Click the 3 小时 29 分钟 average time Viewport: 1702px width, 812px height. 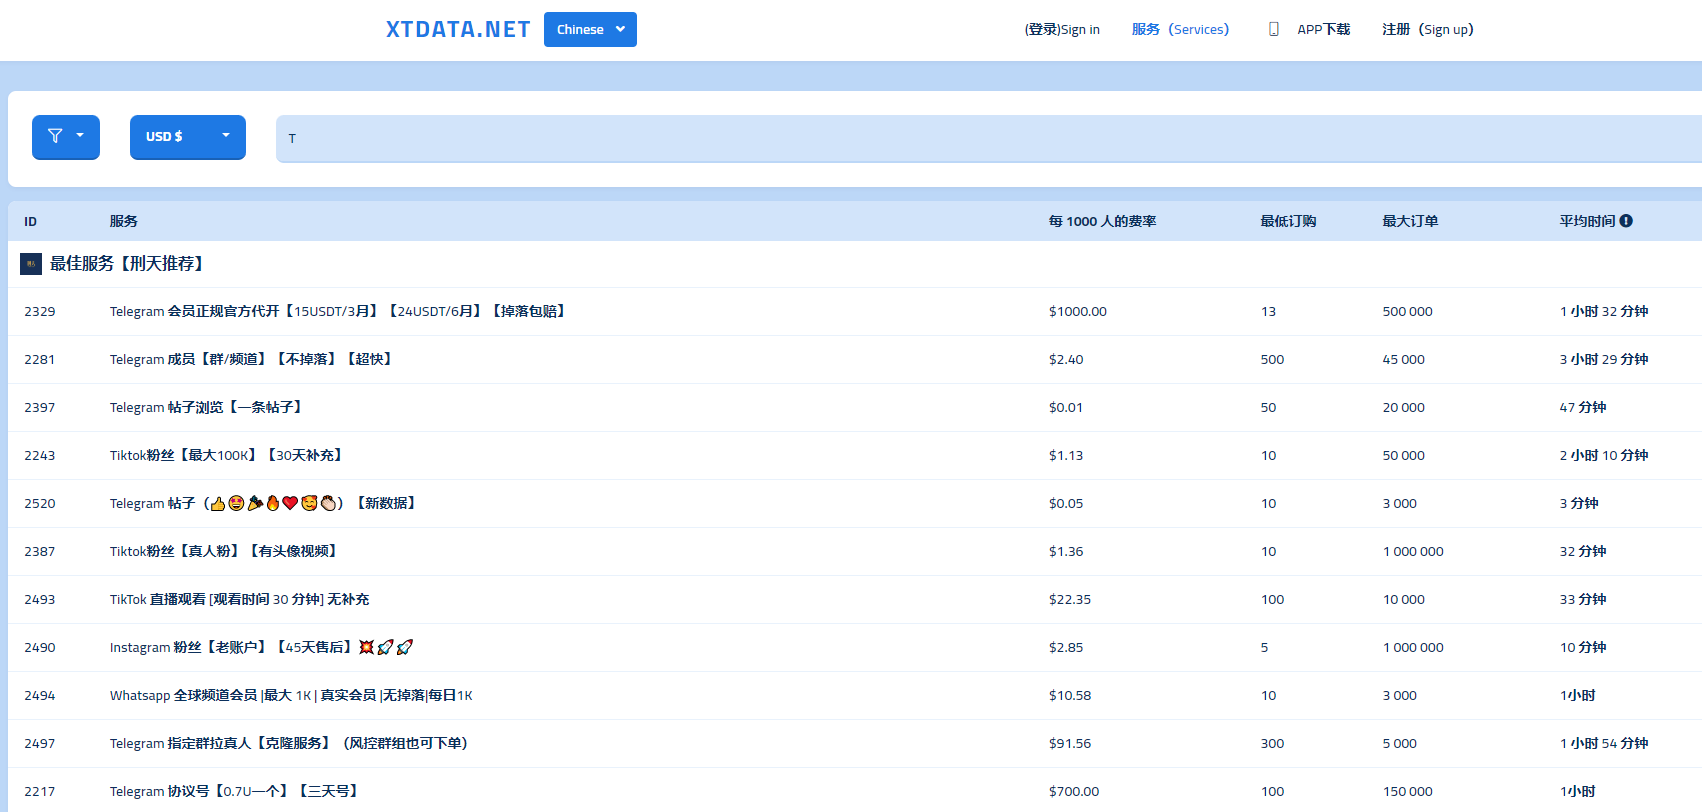[x=1604, y=360]
